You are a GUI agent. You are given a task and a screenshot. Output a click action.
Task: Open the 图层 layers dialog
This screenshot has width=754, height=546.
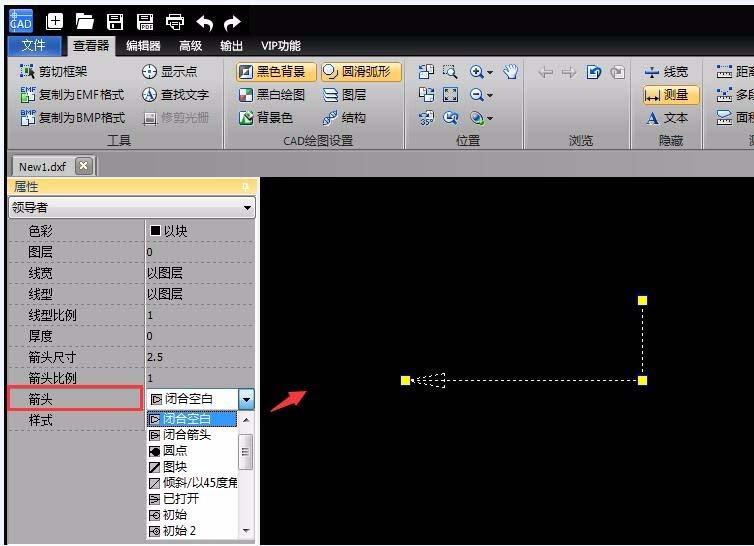345,95
